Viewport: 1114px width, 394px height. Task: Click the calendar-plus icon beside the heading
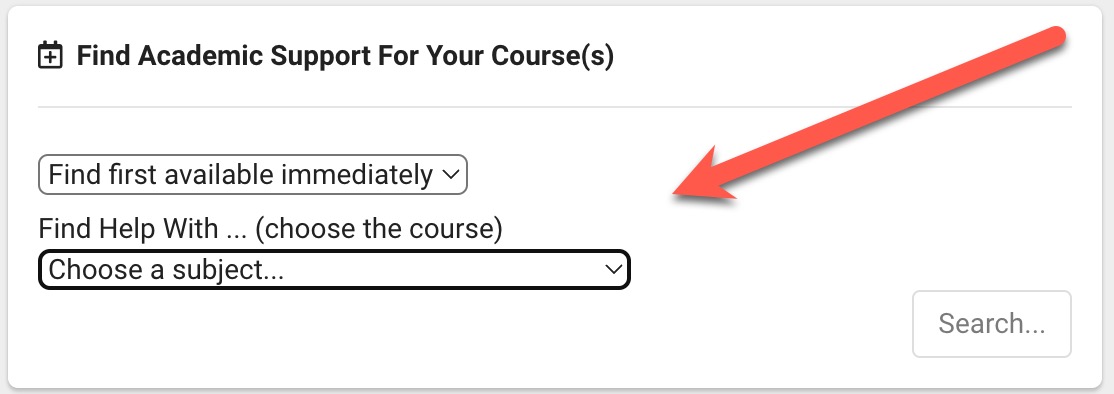point(50,55)
